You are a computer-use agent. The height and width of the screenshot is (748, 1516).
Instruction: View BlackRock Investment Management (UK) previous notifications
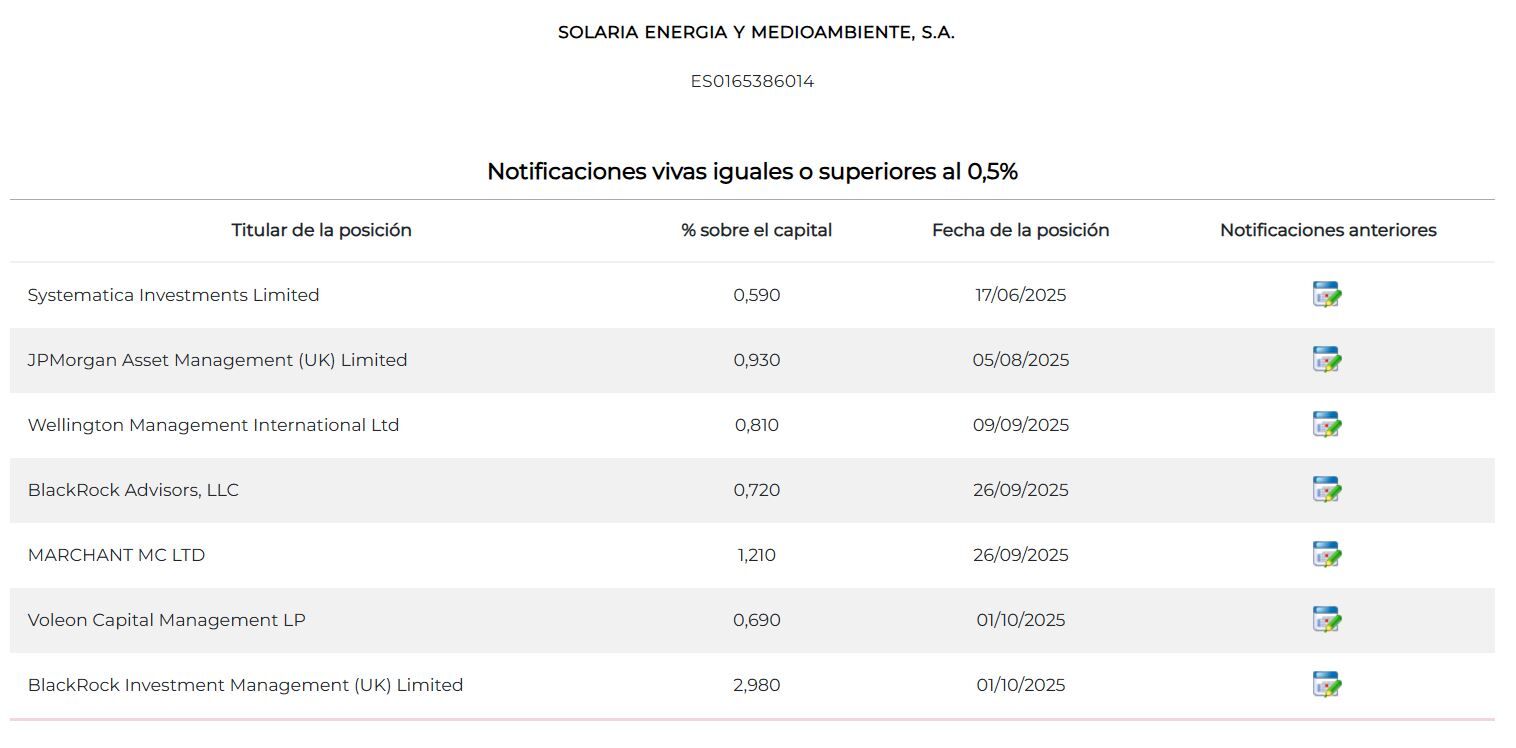click(x=1326, y=685)
